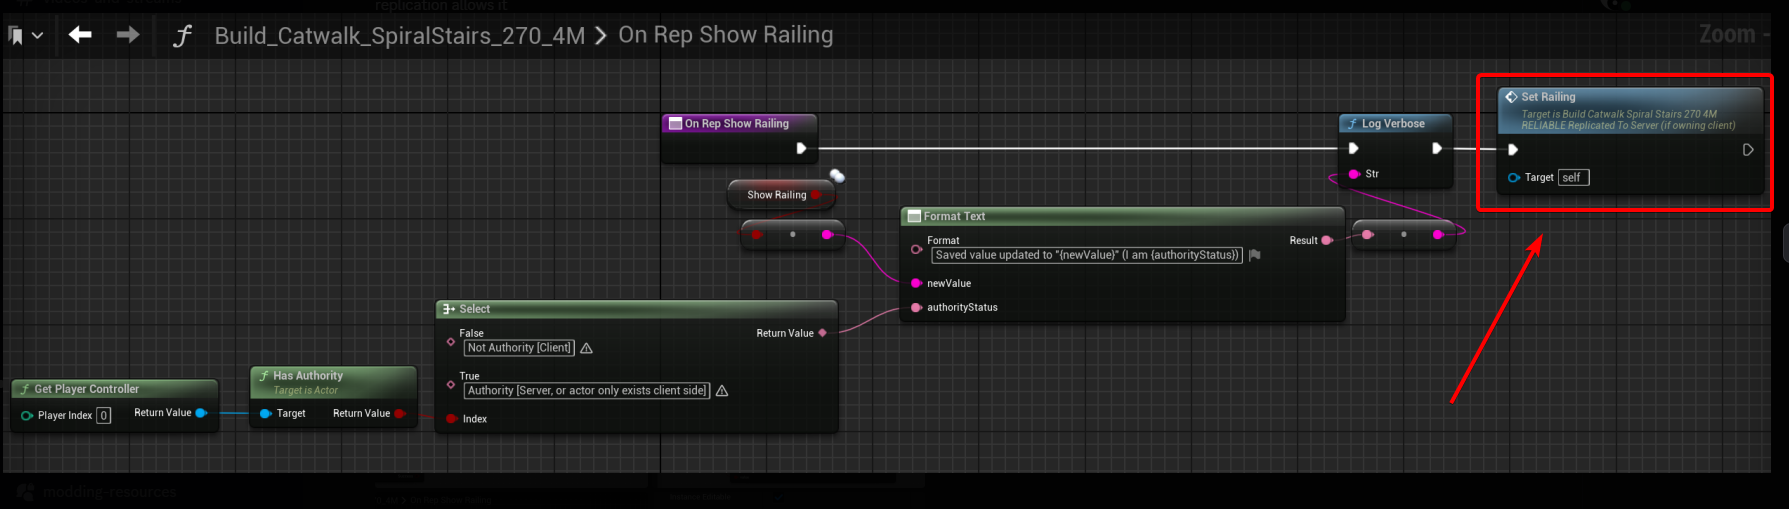Edit the "Authority [Server, or actor only exists client side]" field

(587, 391)
